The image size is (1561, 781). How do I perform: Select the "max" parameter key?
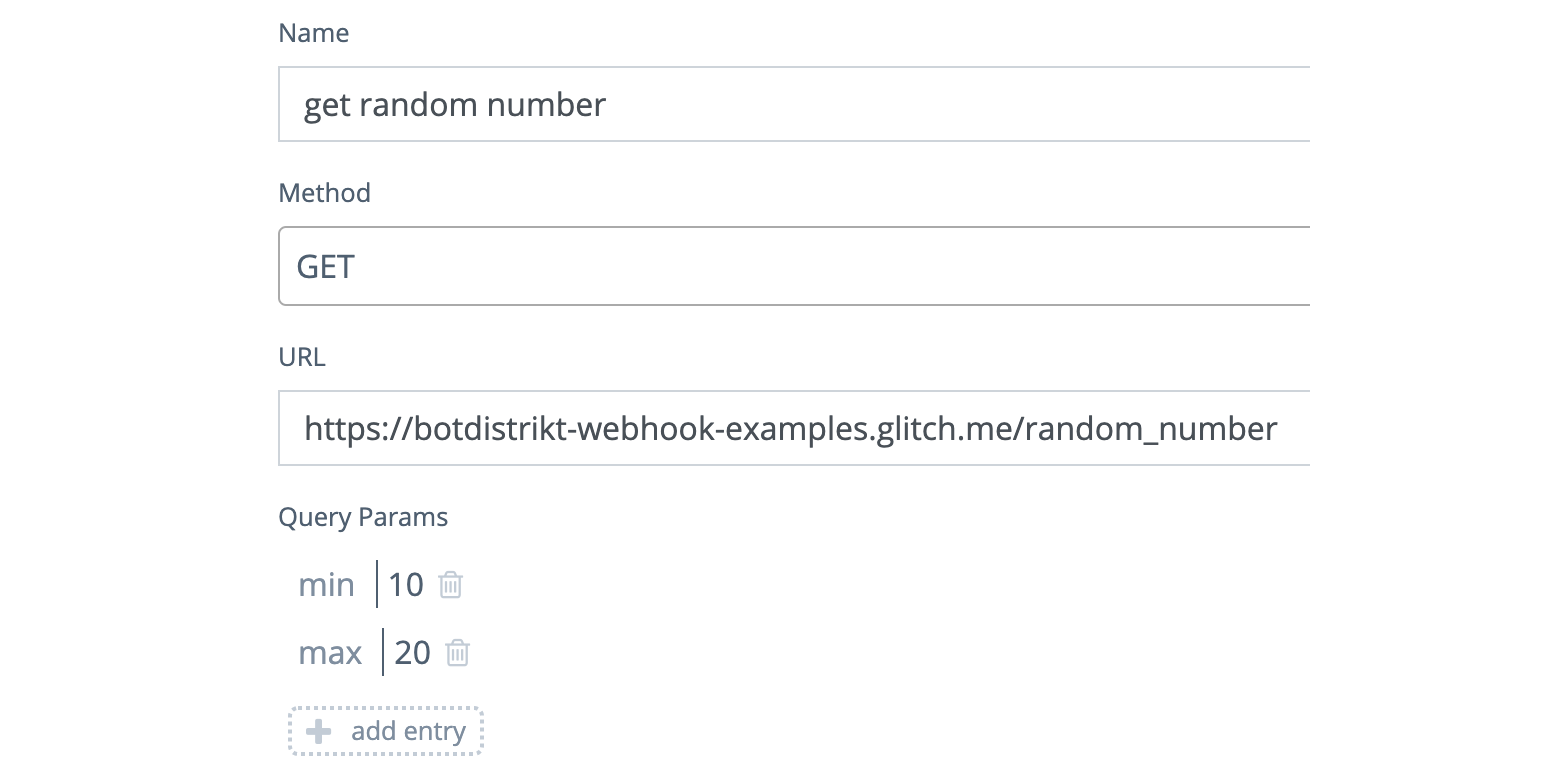tap(330, 653)
